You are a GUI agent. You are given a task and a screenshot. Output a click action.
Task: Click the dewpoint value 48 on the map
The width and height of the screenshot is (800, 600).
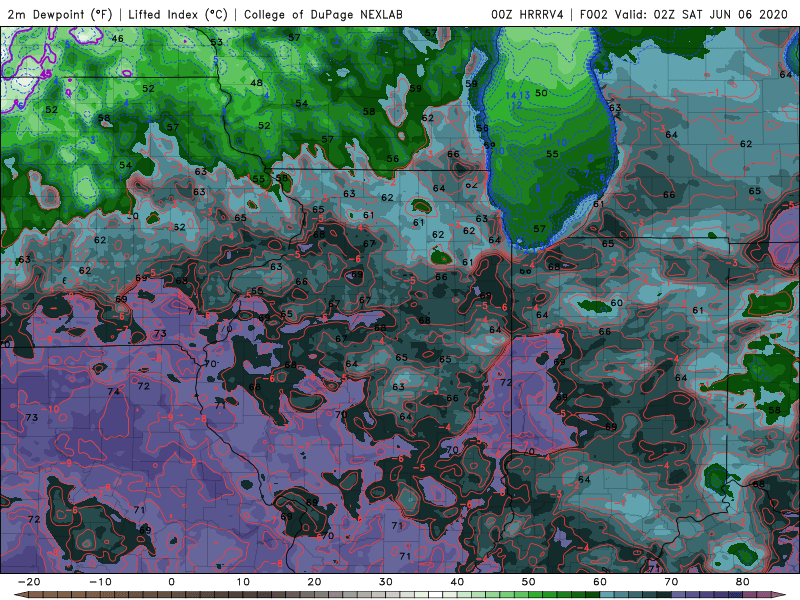(257, 83)
